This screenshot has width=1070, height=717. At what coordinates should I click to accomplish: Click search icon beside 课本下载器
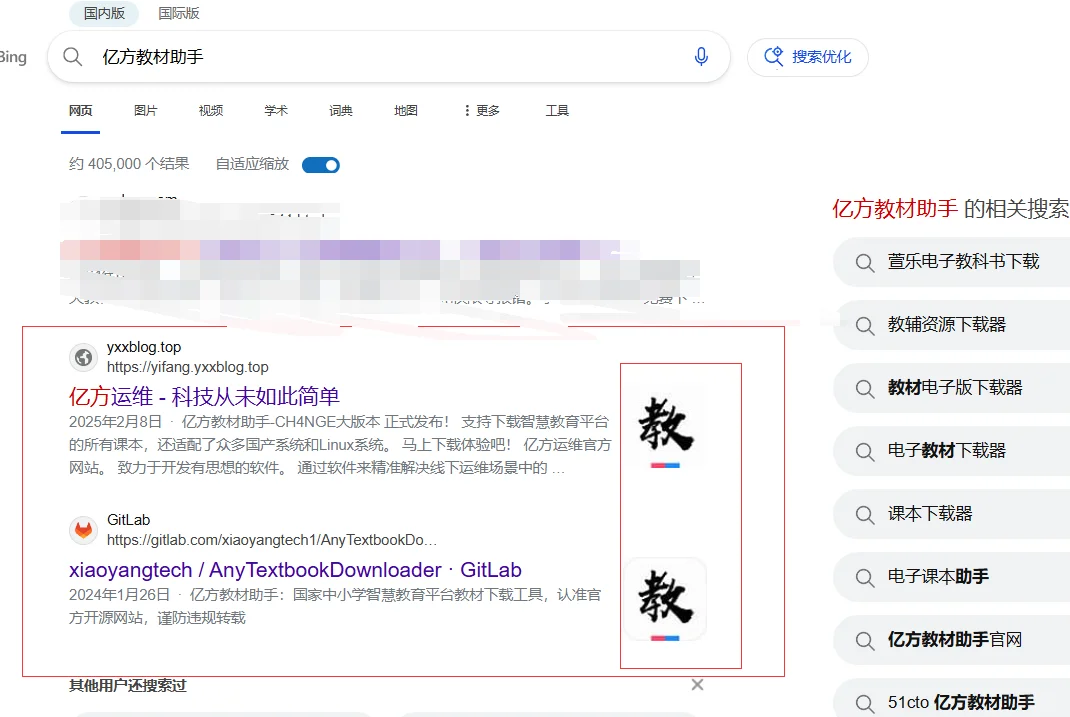tap(865, 514)
